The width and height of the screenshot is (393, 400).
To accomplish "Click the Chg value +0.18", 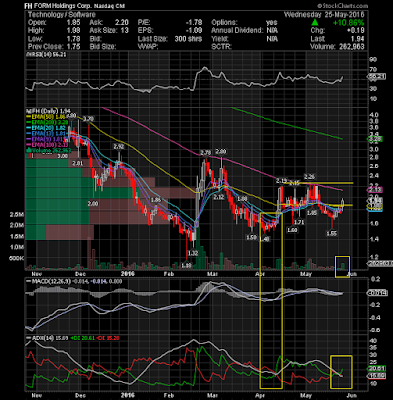I will pos(355,31).
